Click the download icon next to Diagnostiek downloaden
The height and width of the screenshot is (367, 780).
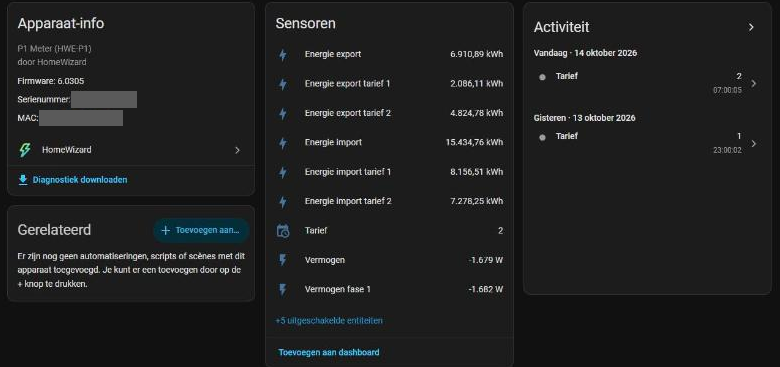click(x=23, y=180)
